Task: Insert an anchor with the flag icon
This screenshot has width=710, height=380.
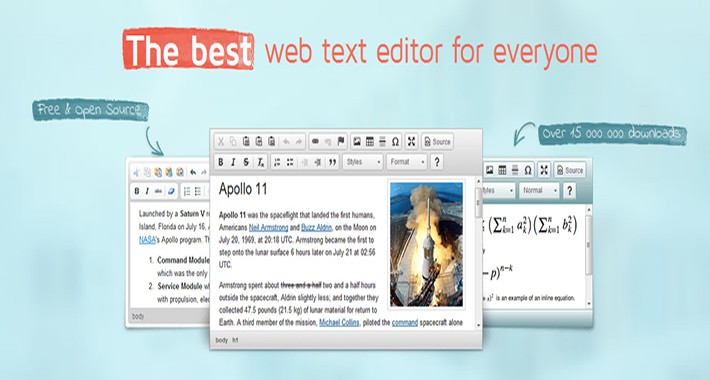Action: pyautogui.click(x=341, y=142)
